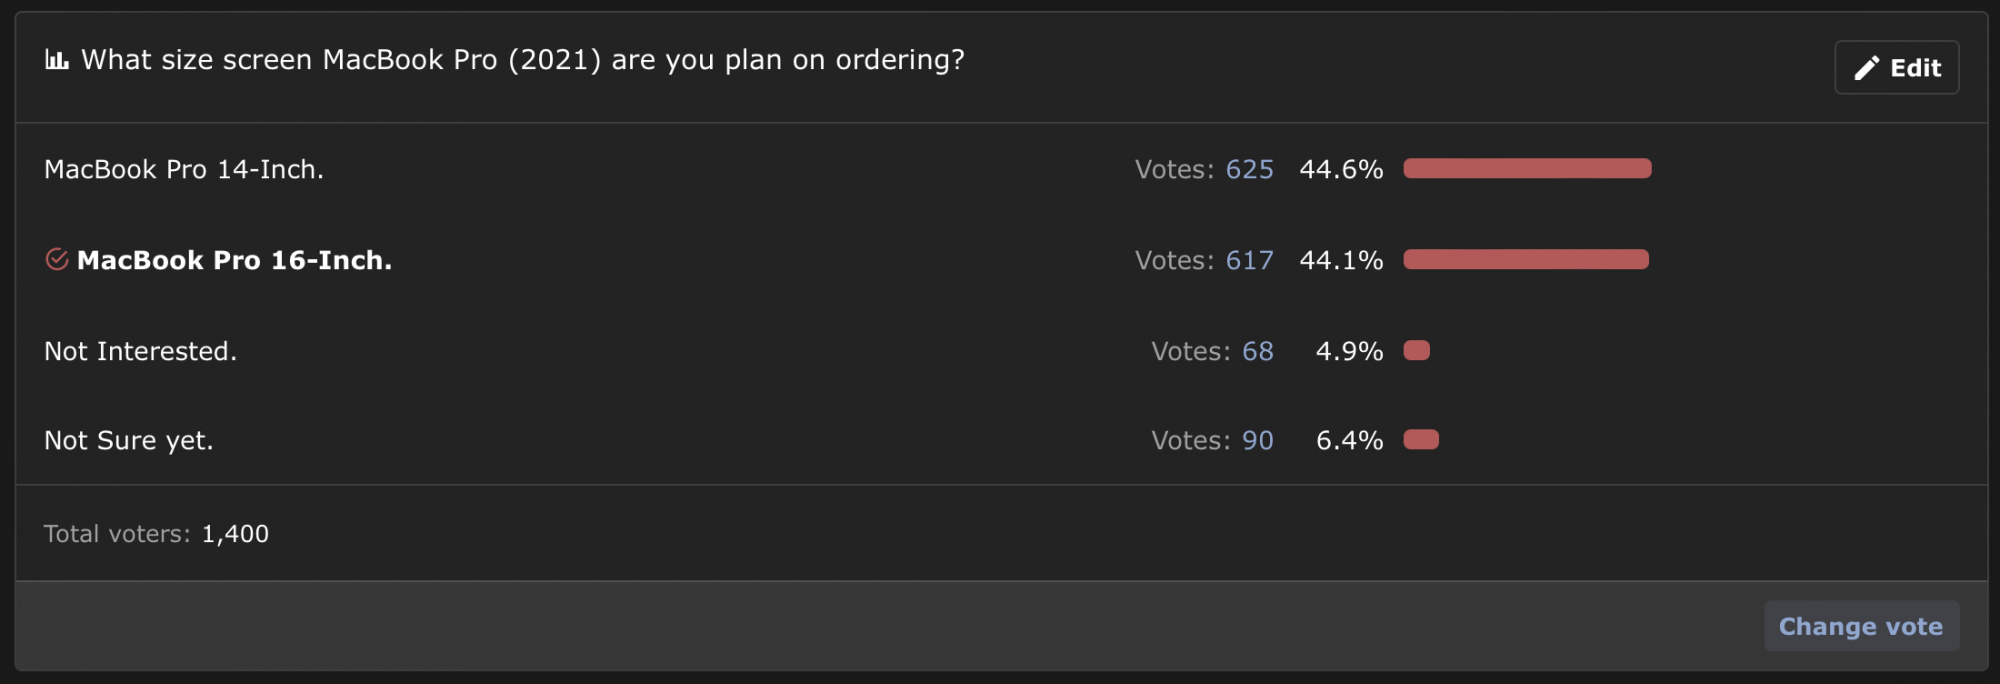
Task: Click the pencil icon in the Edit button
Action: pyautogui.click(x=1866, y=68)
